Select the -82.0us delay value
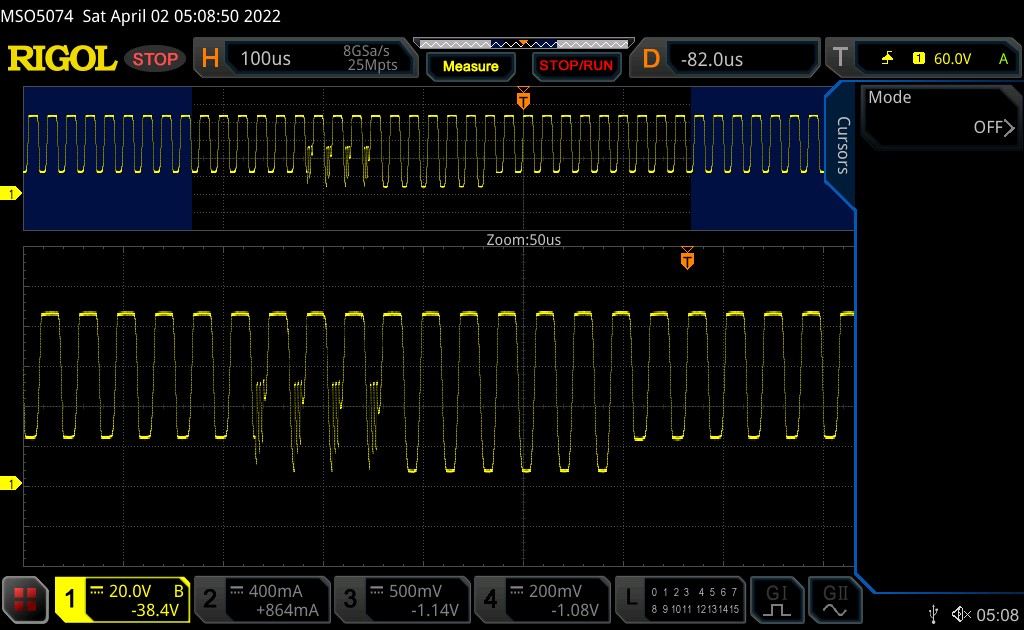This screenshot has height=630, width=1024. tap(712, 59)
